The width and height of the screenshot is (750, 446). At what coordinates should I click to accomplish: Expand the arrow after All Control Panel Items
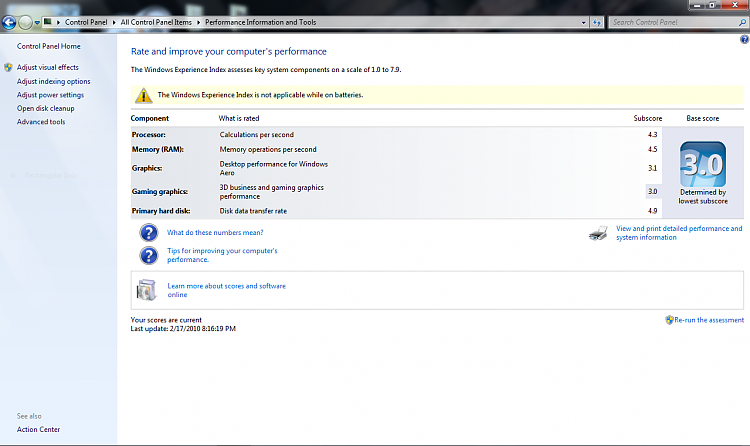point(199,22)
